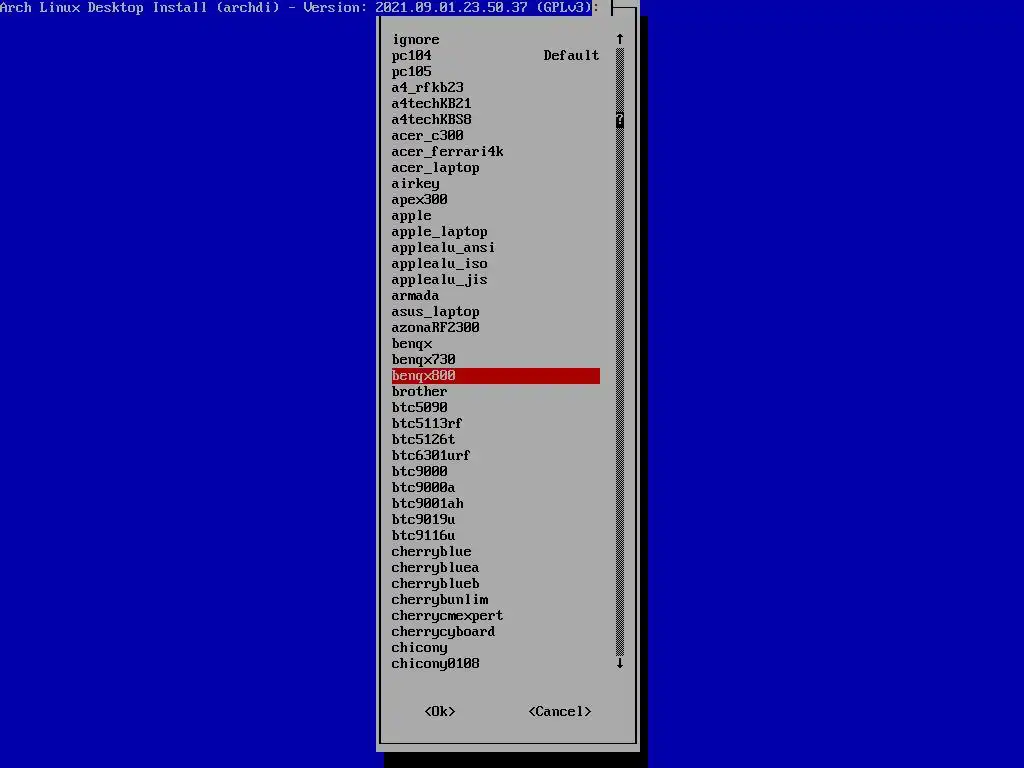
Task: Choose cherrycyboard keyboard model
Action: click(x=496, y=632)
